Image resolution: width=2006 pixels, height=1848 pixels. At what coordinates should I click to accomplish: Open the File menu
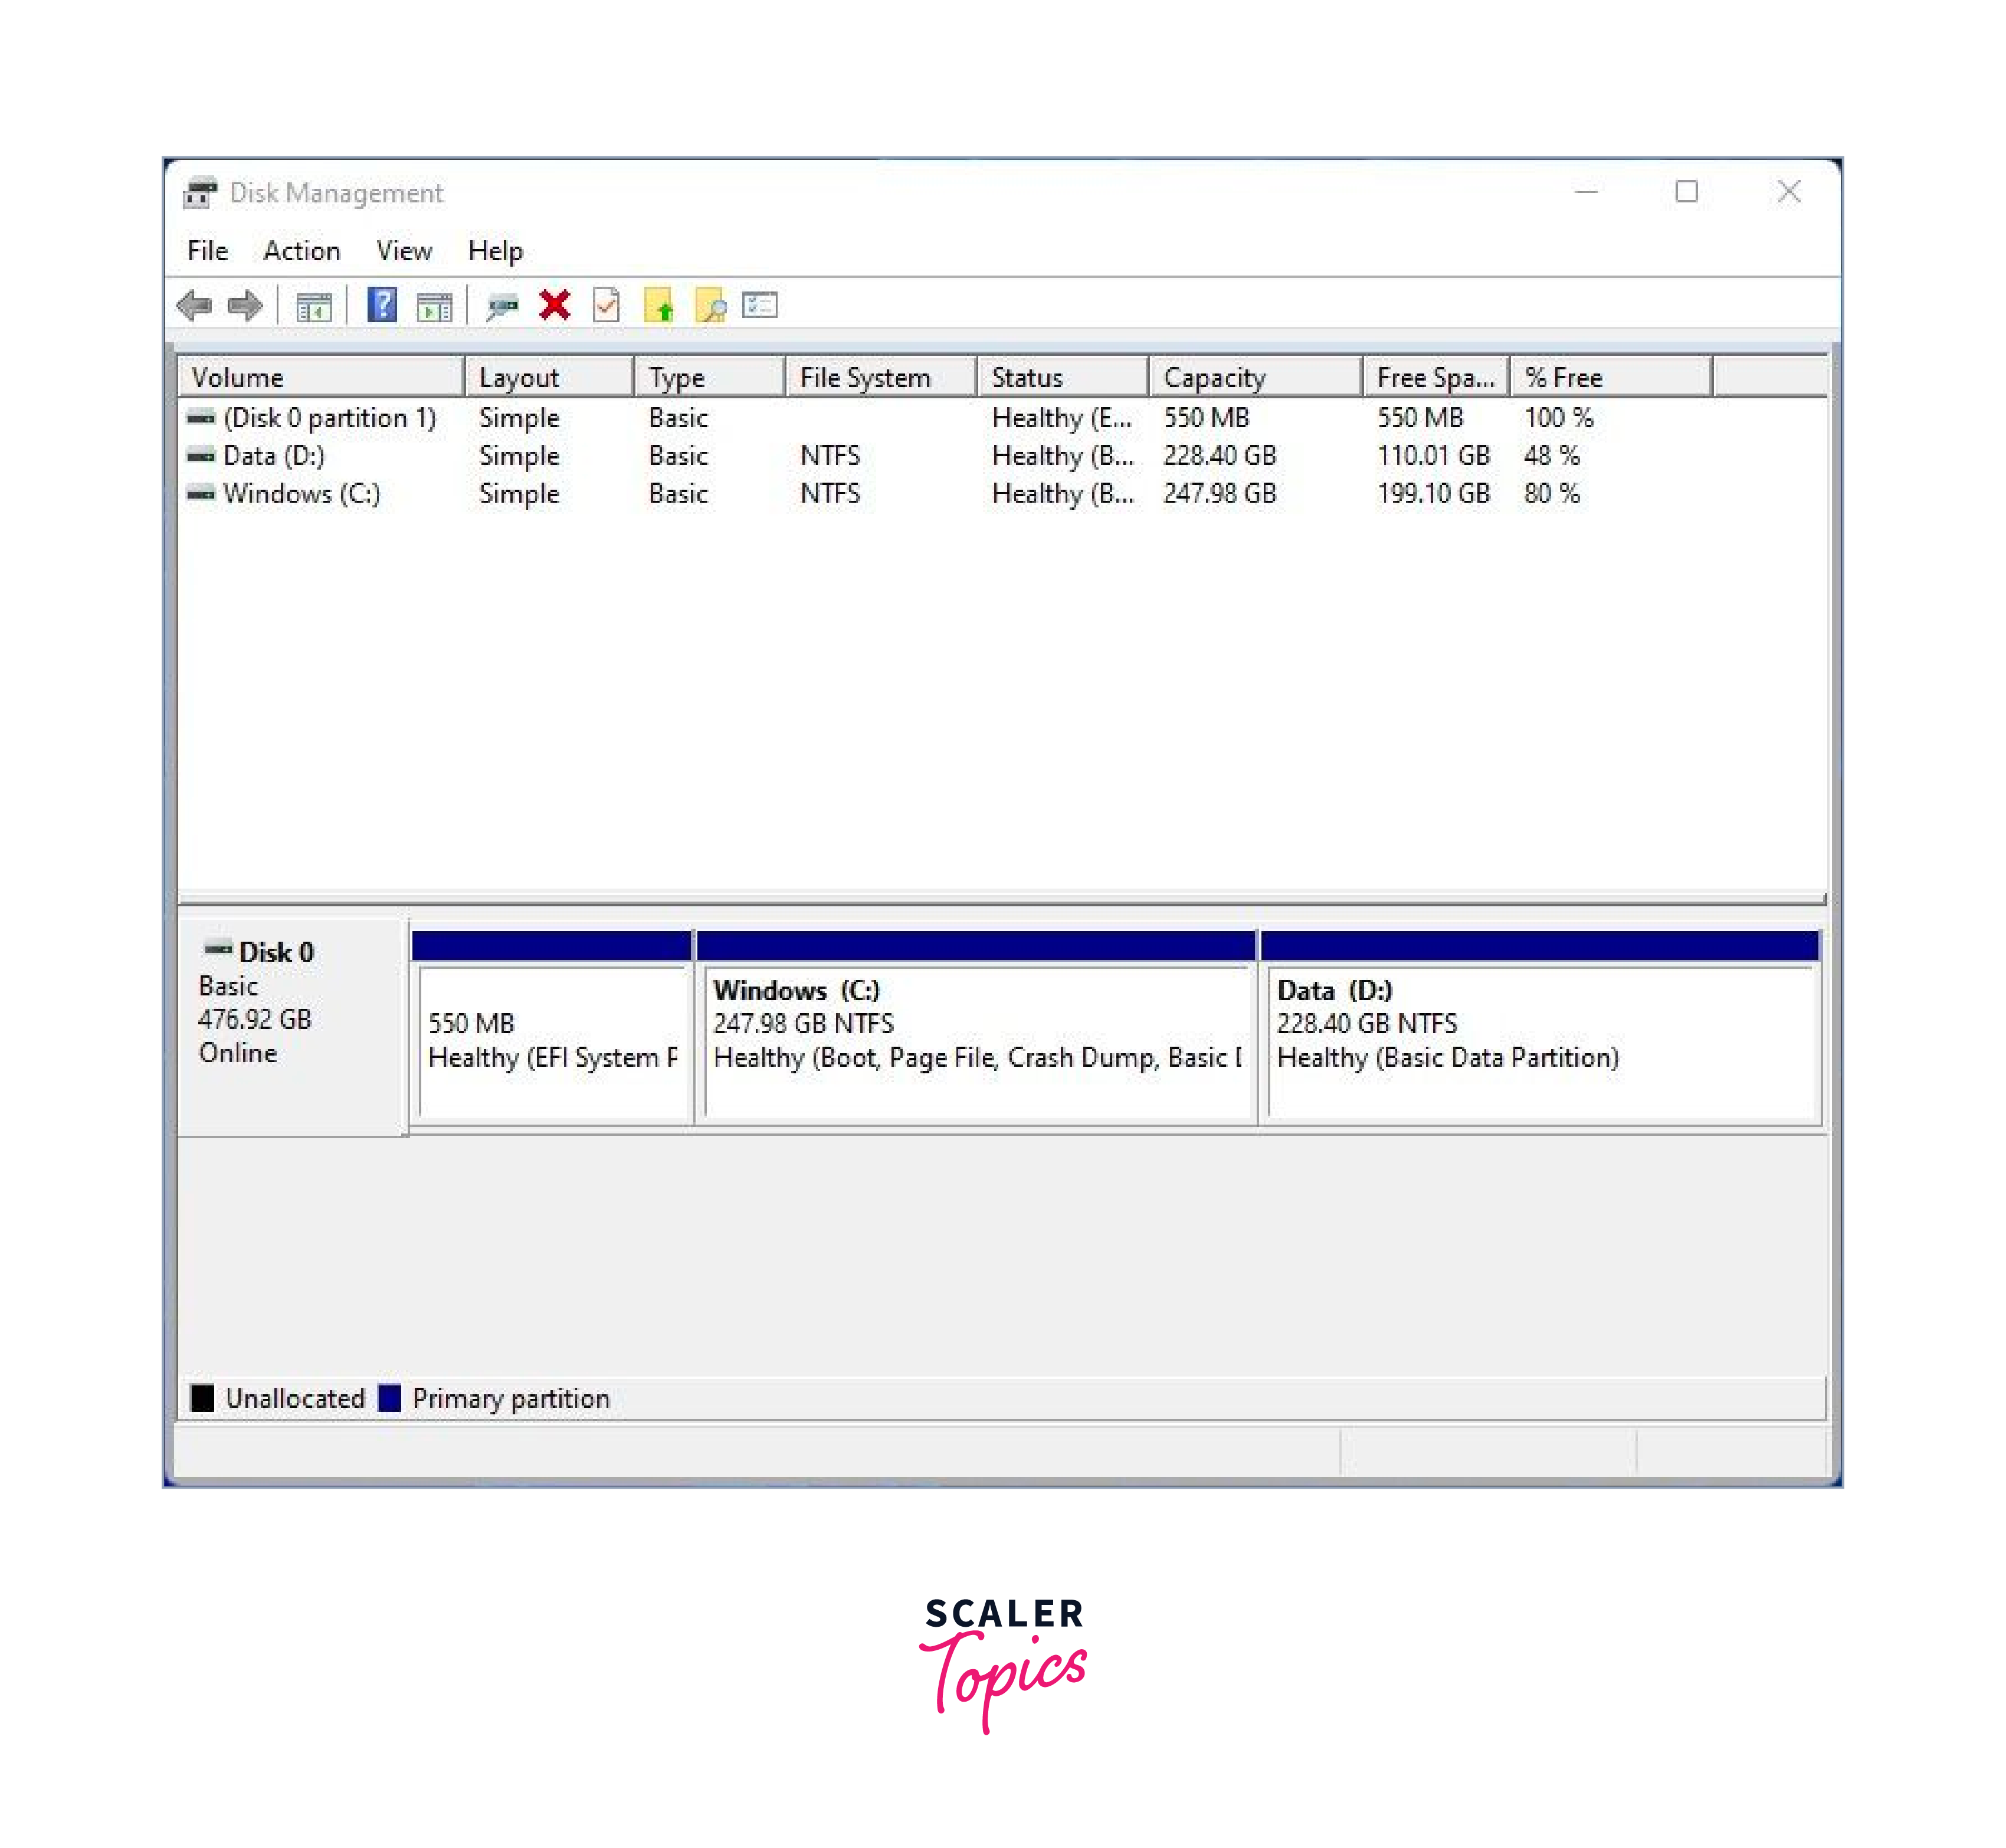click(x=207, y=251)
